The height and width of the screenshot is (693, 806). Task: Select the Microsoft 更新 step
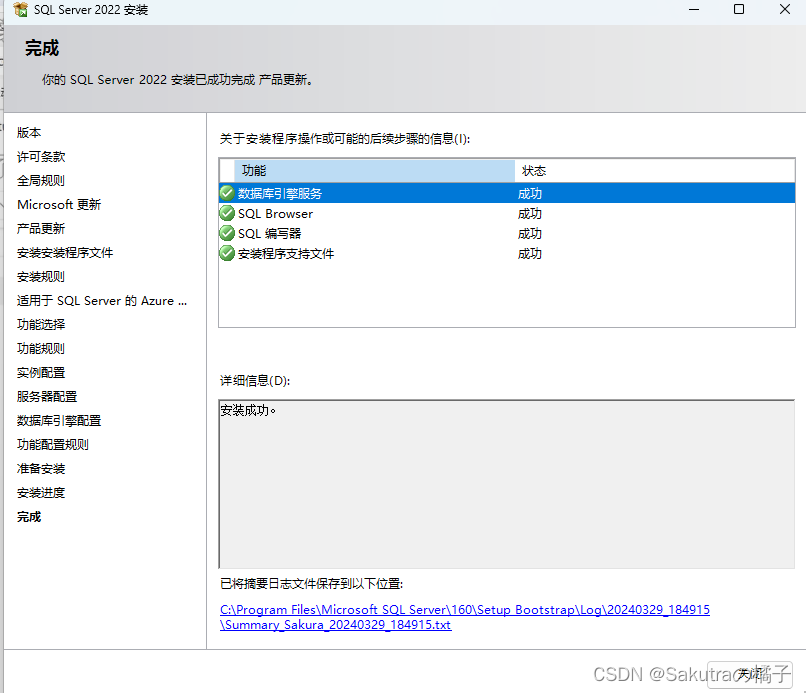click(x=59, y=205)
